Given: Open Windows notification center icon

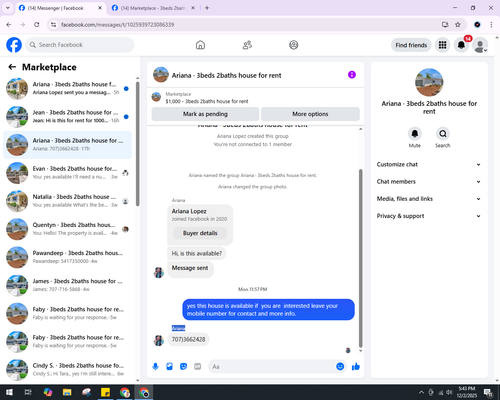Looking at the screenshot, I should tap(489, 392).
